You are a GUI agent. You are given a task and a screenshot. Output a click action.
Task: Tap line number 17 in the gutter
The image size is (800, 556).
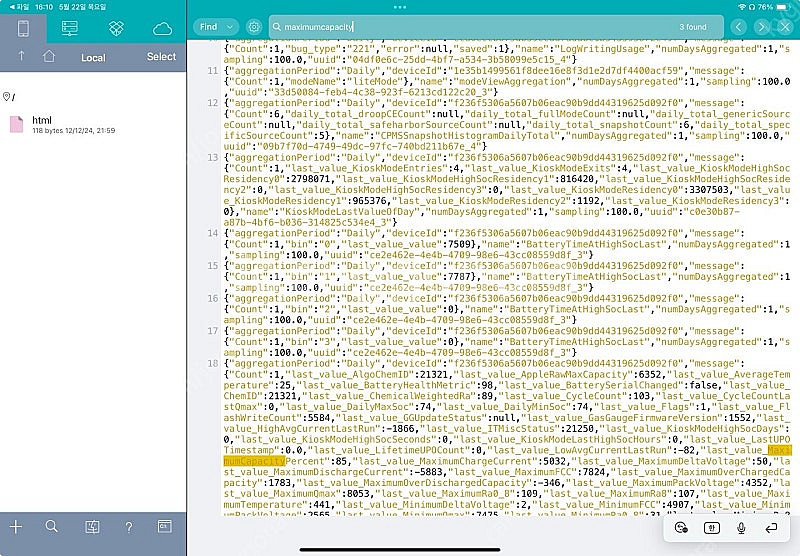tap(213, 331)
